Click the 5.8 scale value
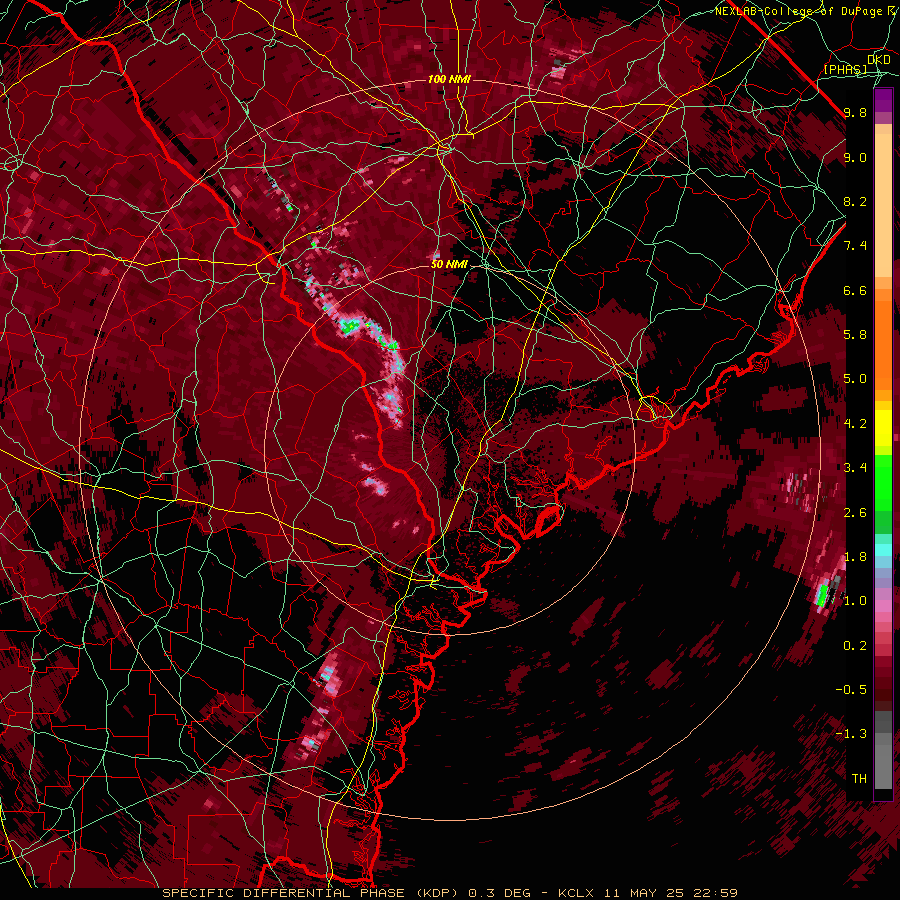This screenshot has width=900, height=900. point(855,335)
